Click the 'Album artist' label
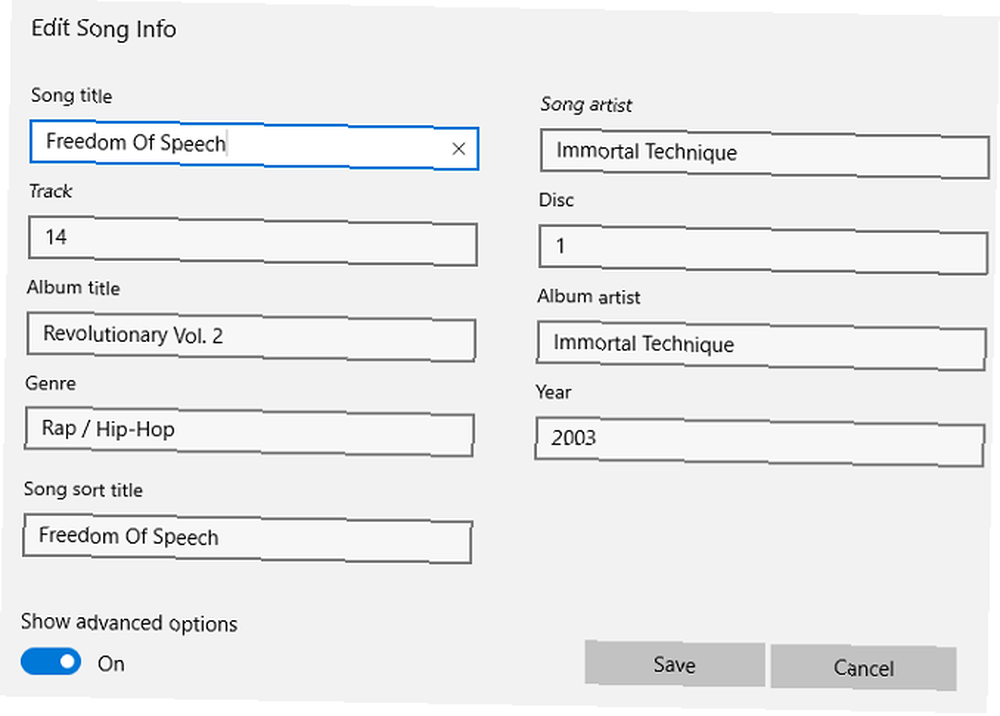 589,296
